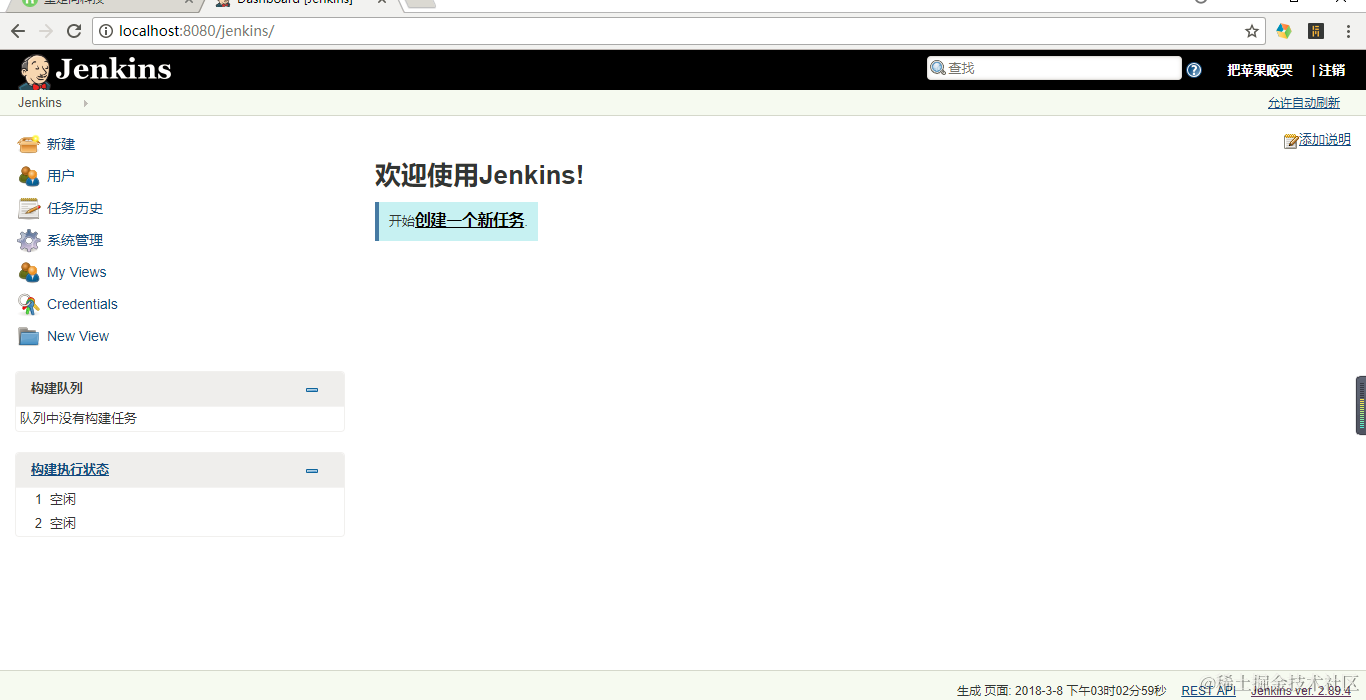
Task: Open the New View menu link
Action: [78, 336]
